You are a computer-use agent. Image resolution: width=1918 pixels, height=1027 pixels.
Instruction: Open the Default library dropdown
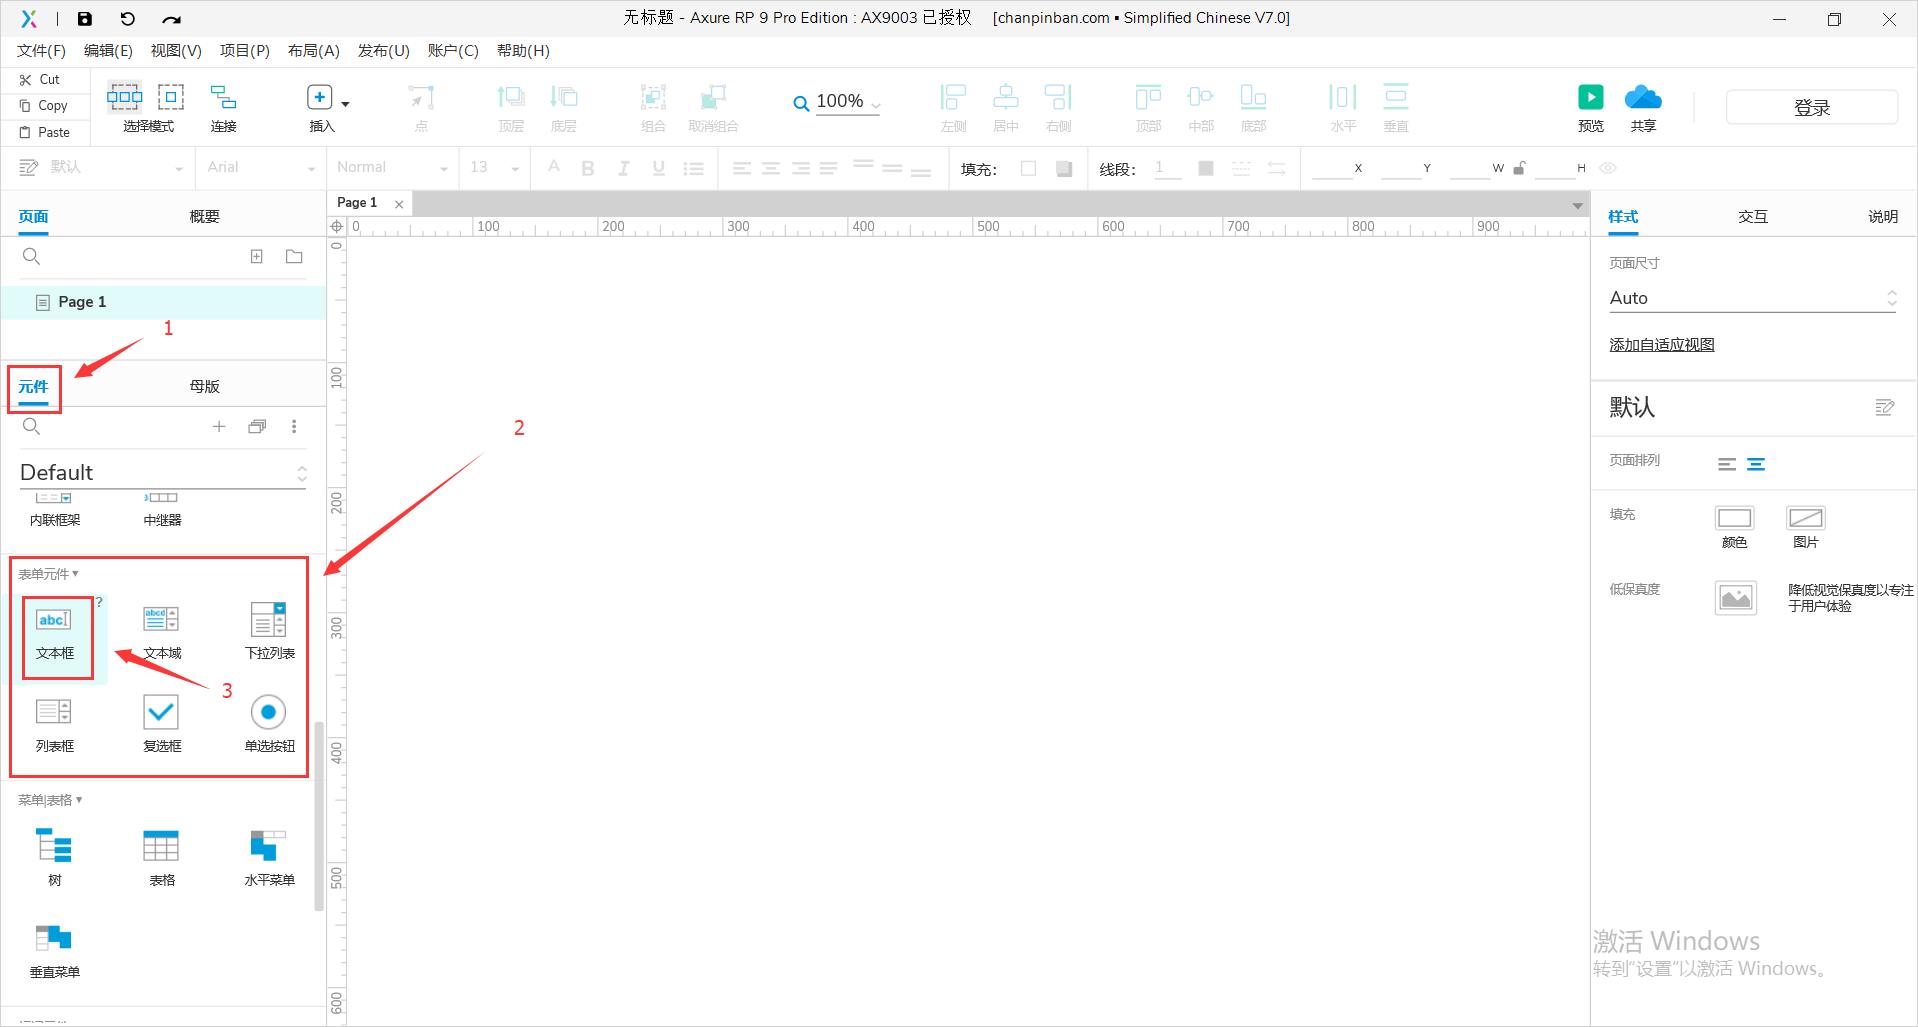point(164,473)
